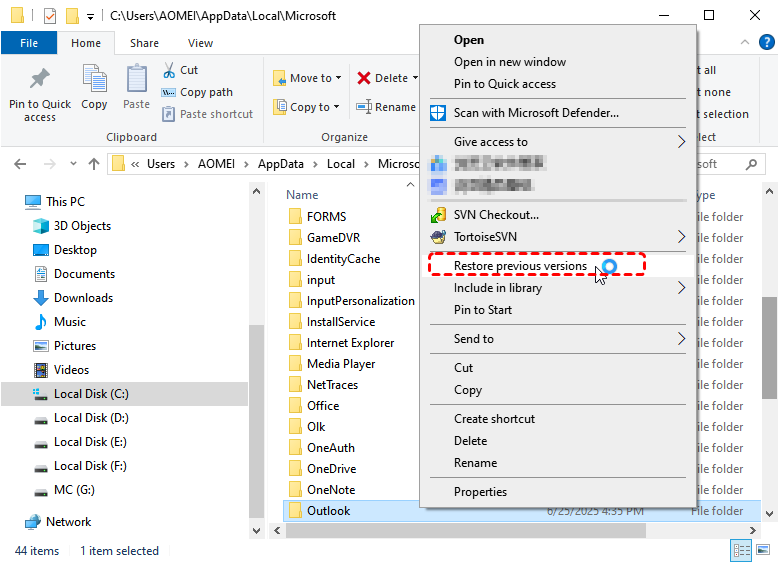This screenshot has width=779, height=563.
Task: Open 3D Objects in navigation pane
Action: [72, 226]
